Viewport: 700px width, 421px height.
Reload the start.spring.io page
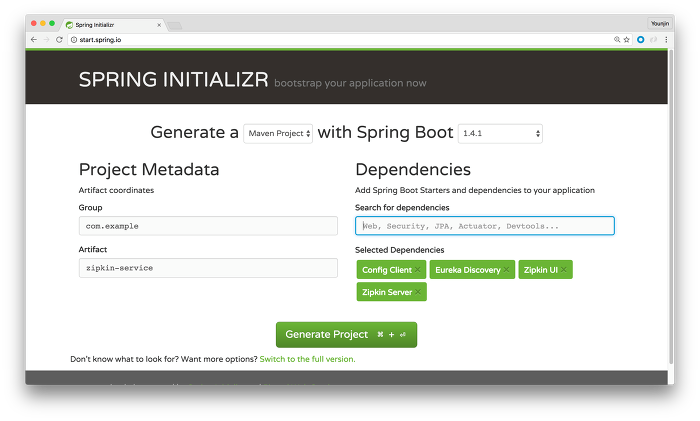pyautogui.click(x=59, y=39)
